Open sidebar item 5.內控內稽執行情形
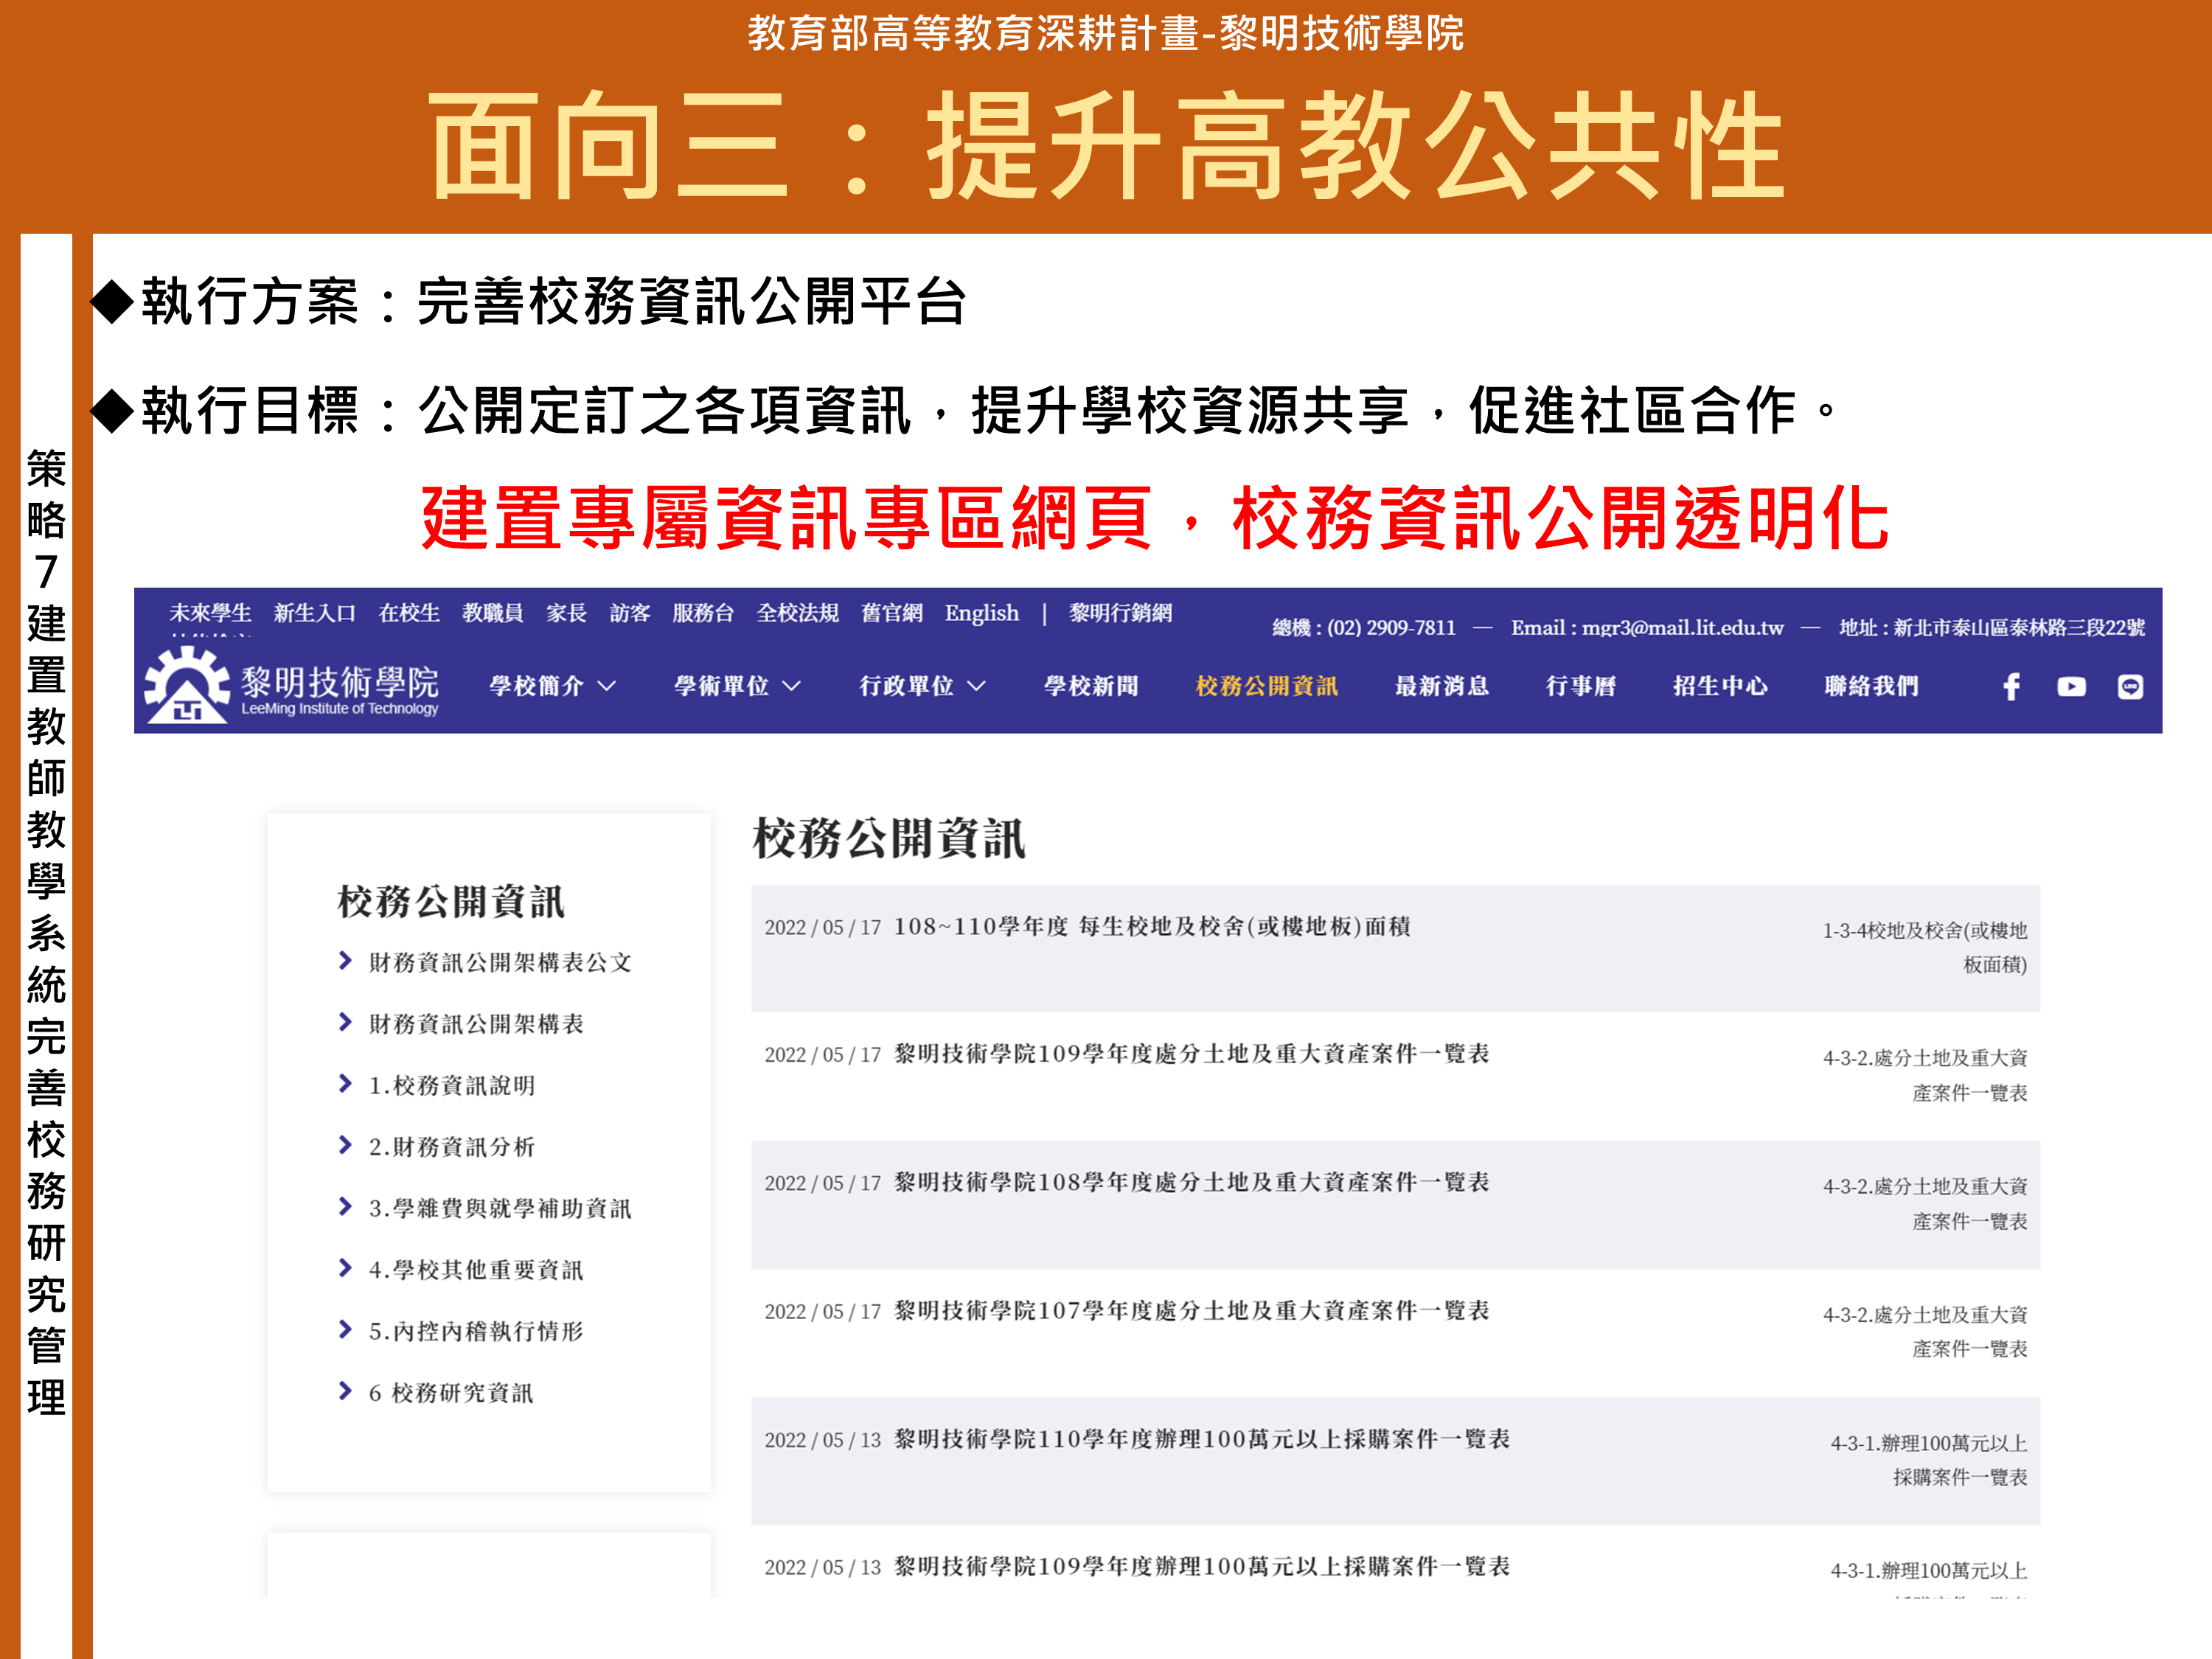Viewport: 2212px width, 1659px height. point(476,1331)
